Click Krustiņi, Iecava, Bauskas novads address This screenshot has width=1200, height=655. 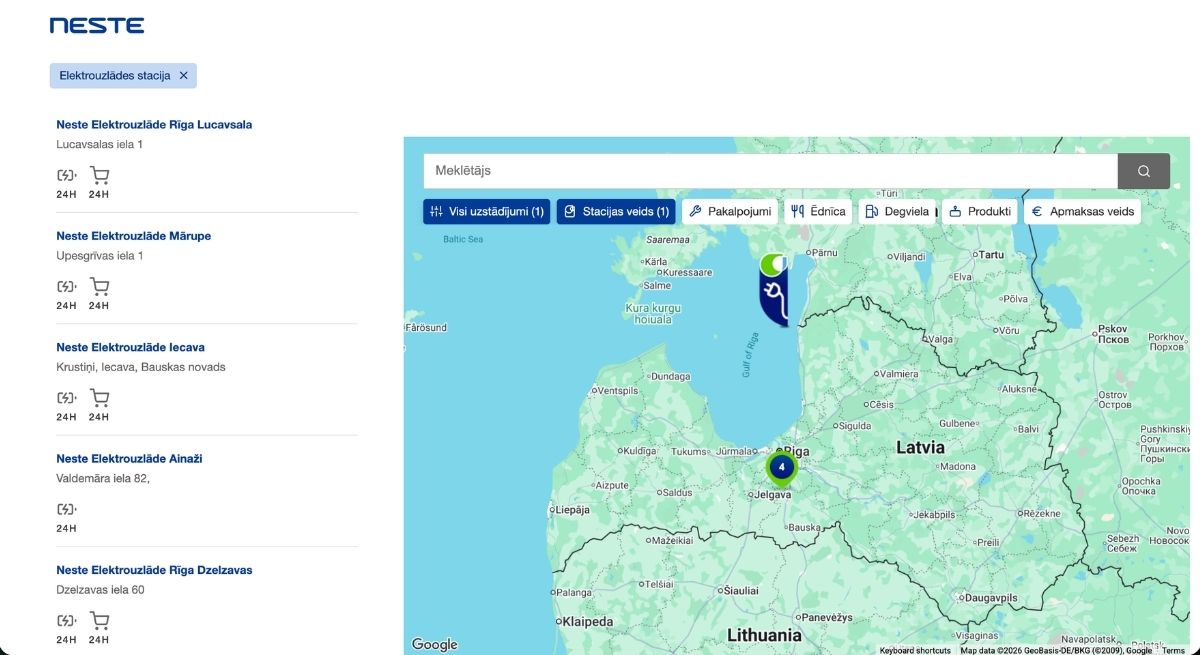[141, 367]
